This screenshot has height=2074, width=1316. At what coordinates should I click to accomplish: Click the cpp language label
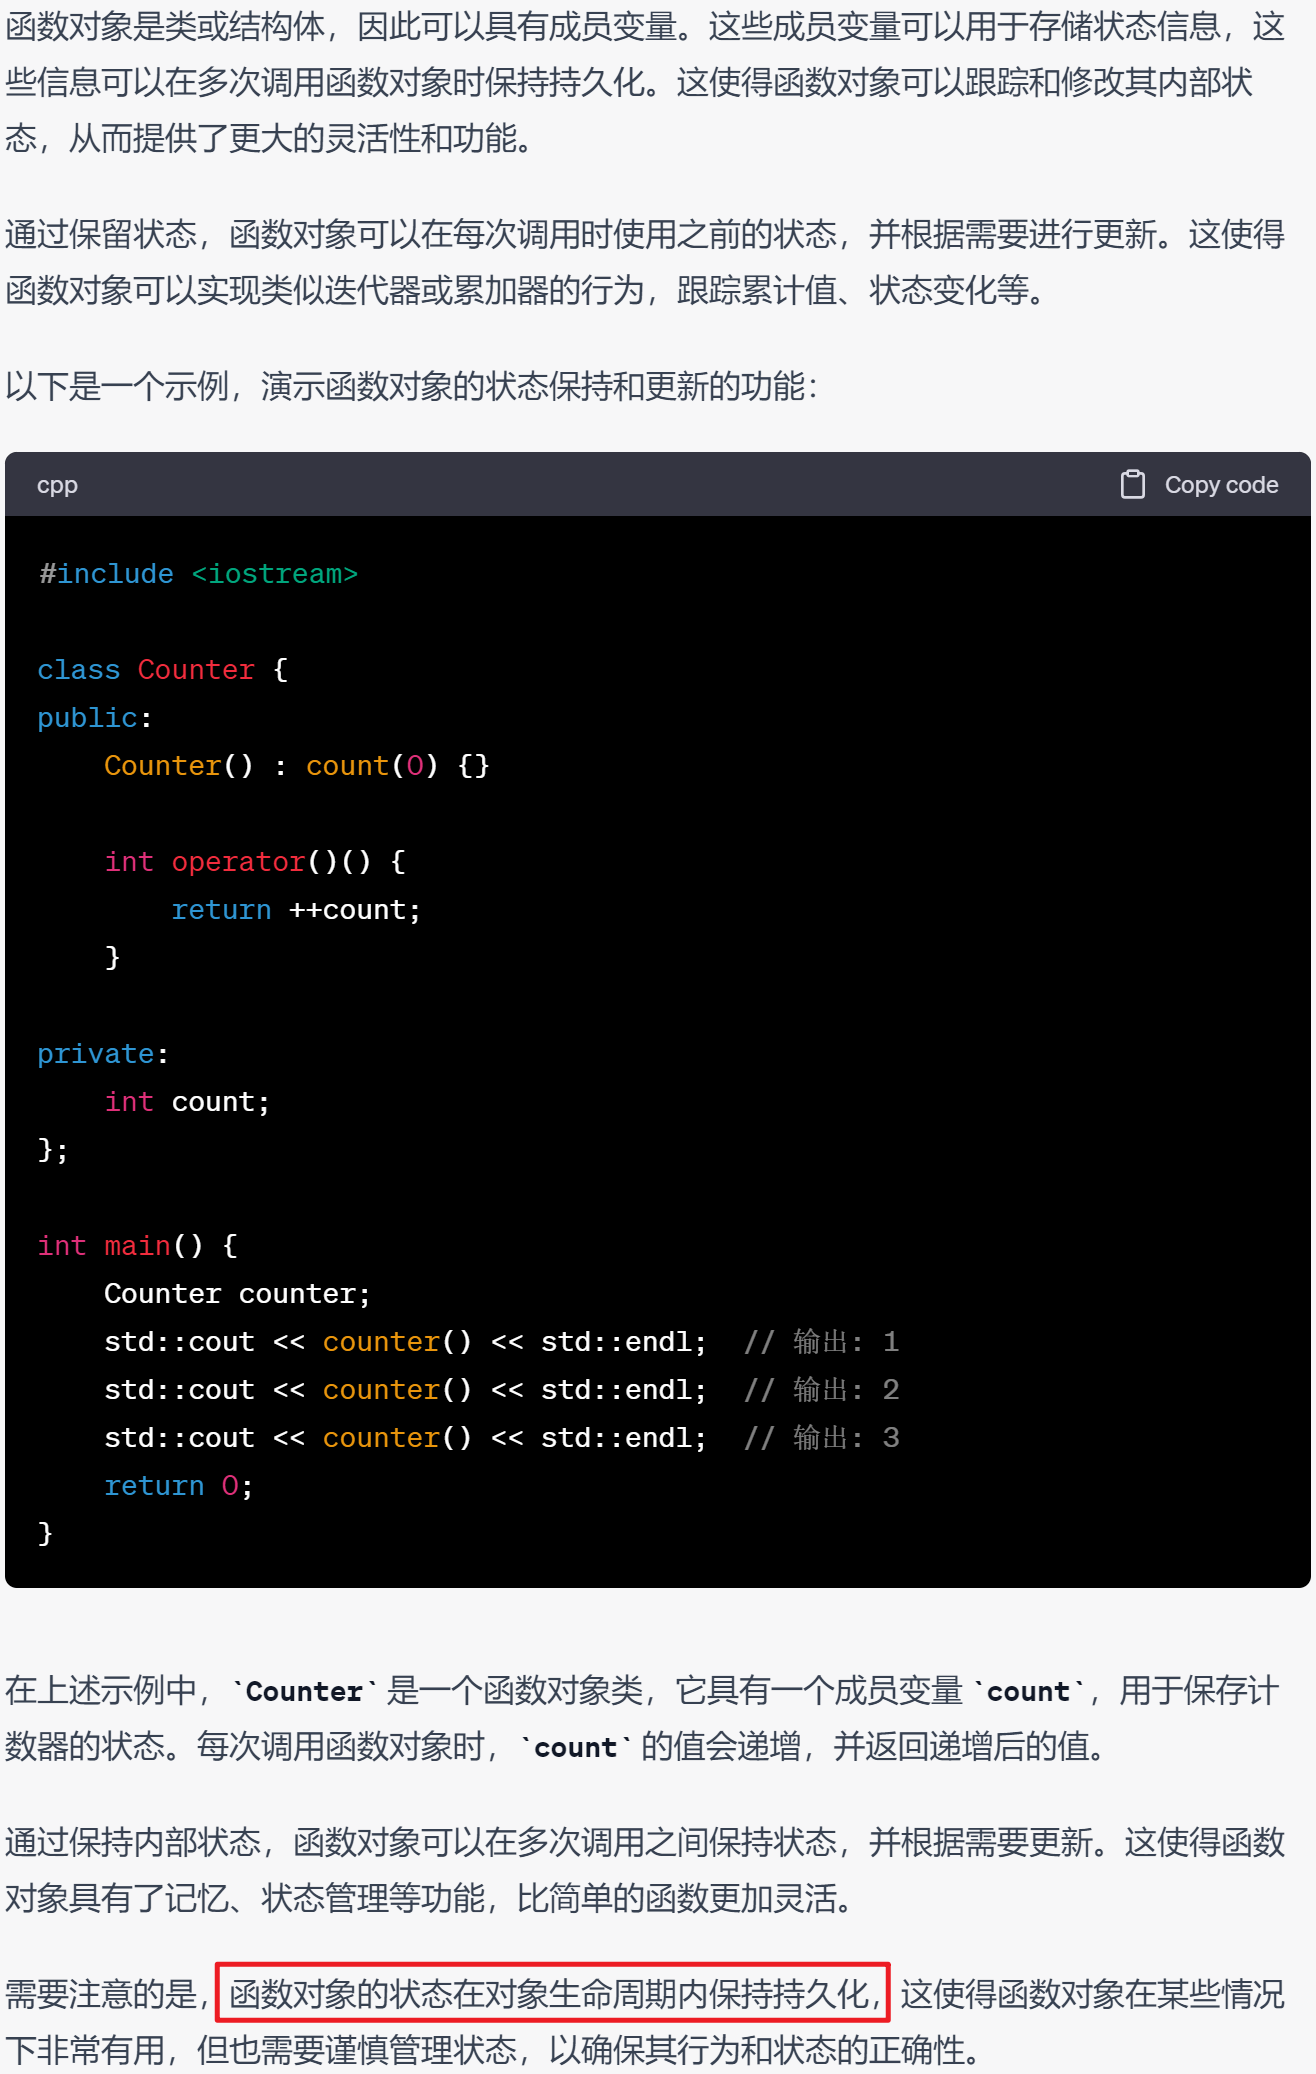click(x=57, y=486)
